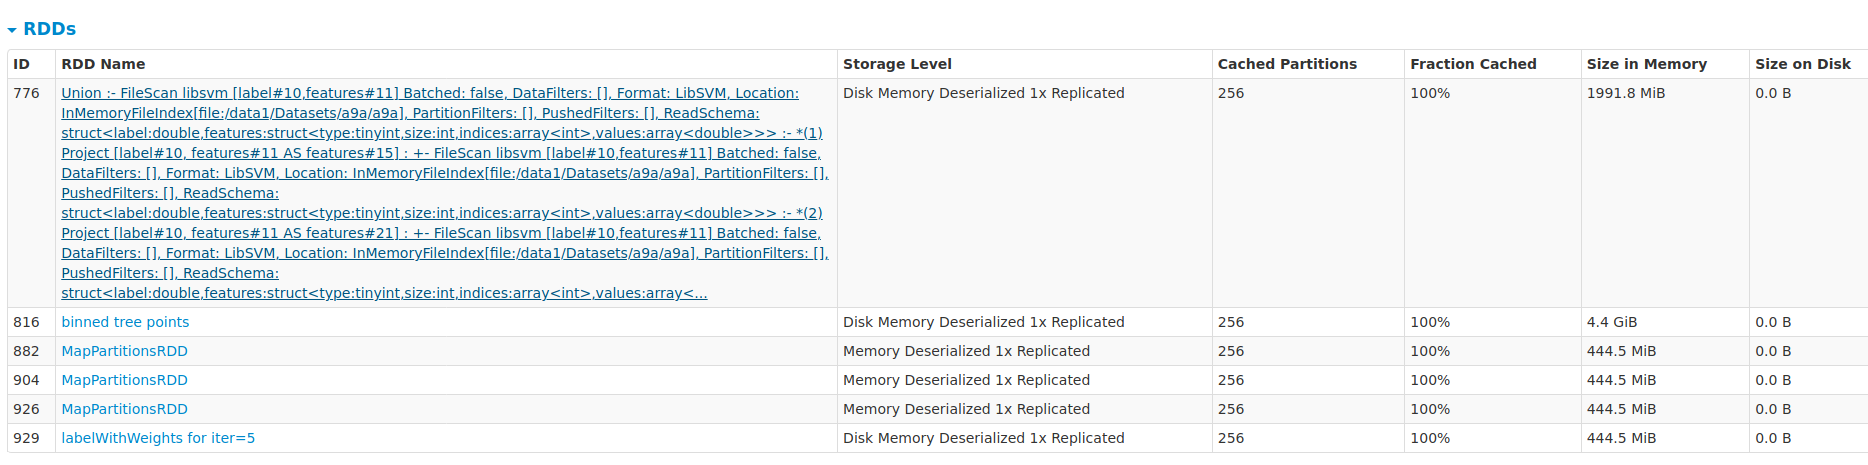Sort by Storage Level column header
The image size is (1868, 465).
point(897,64)
